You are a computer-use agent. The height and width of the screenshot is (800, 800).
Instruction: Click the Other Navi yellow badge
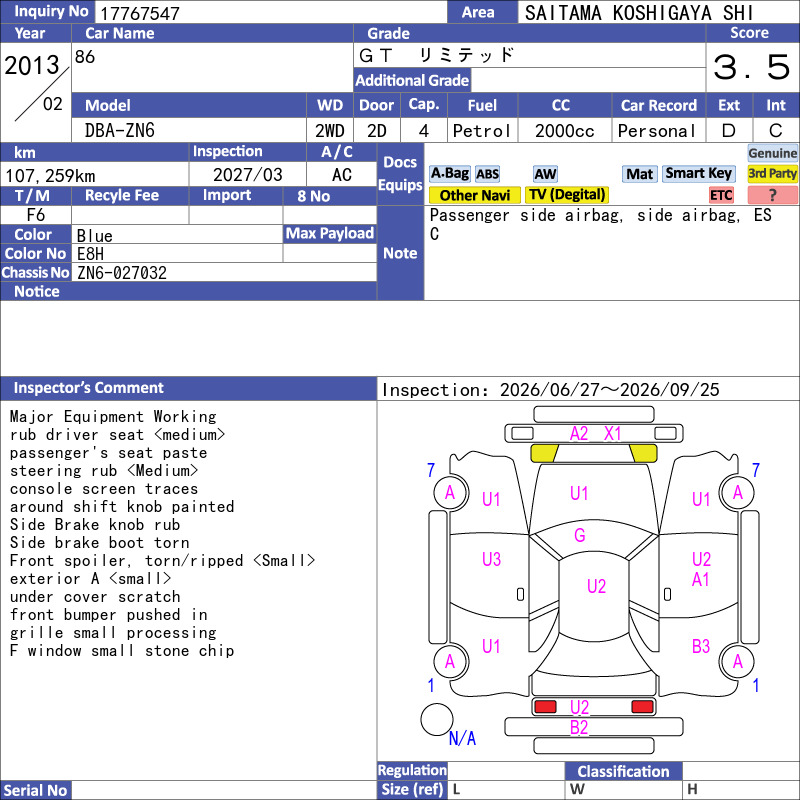[474, 195]
